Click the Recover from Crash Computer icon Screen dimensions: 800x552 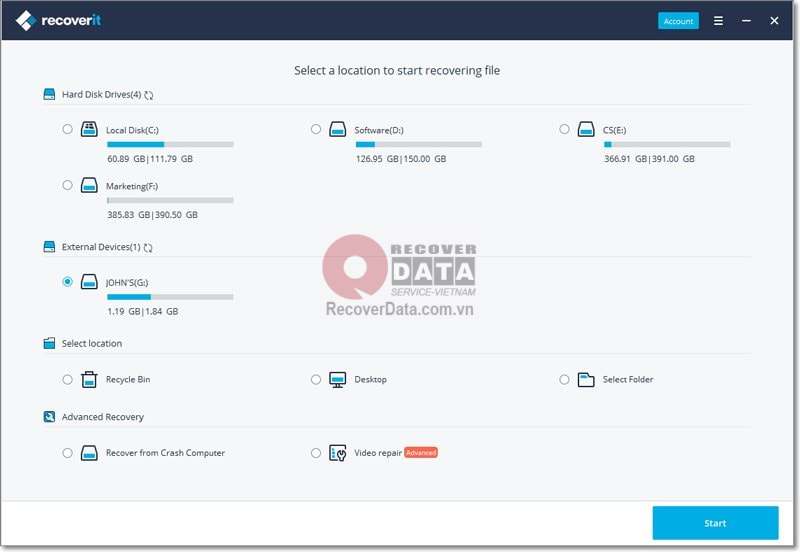tap(89, 453)
